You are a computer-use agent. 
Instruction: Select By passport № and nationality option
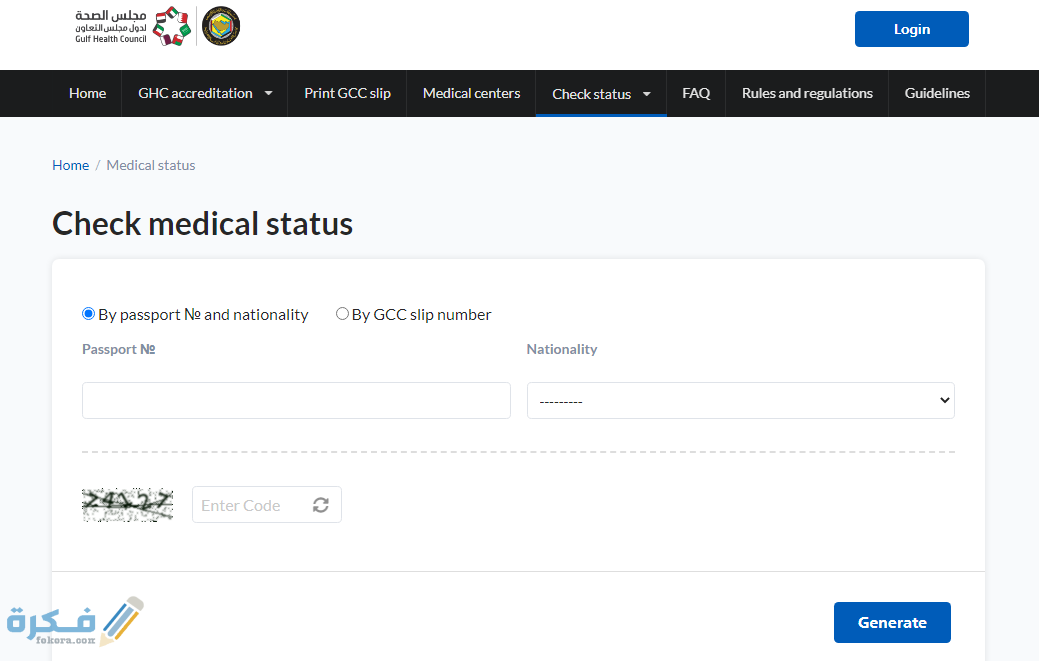(89, 314)
